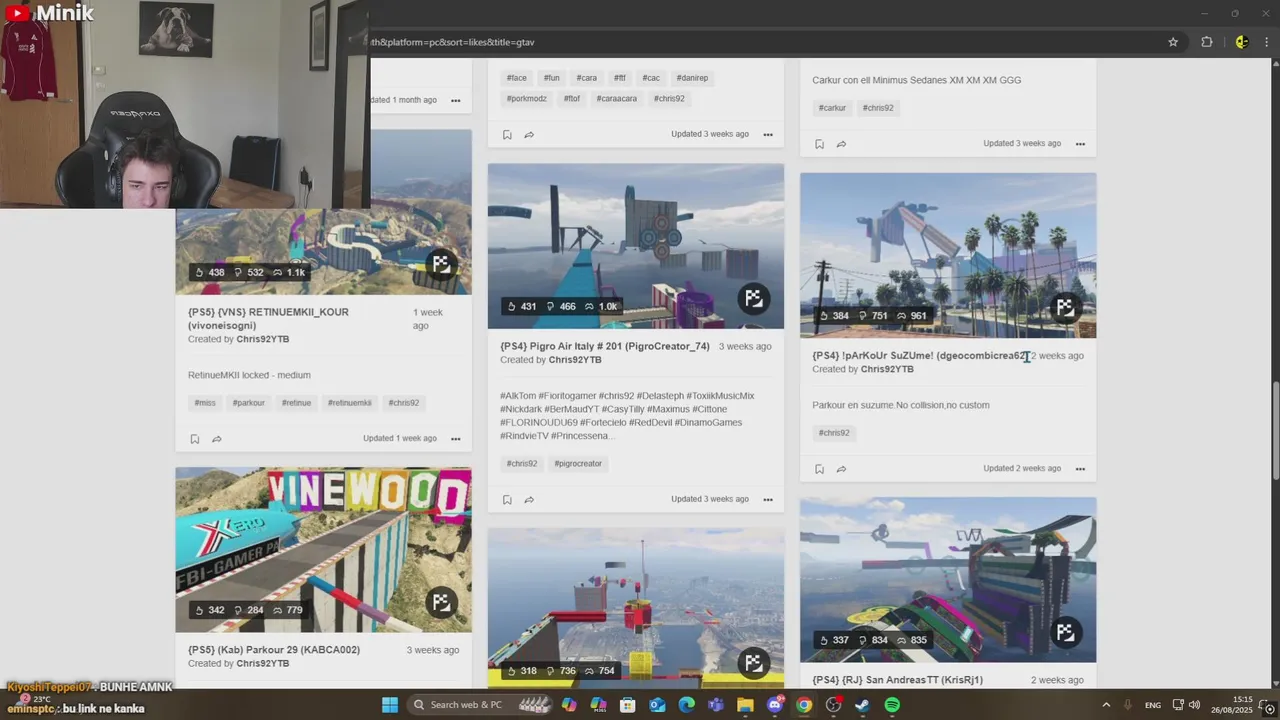Open Chris92YTB creator link under RETINUEMKII_KOUR
Screen dimensions: 1280x720
tap(263, 339)
